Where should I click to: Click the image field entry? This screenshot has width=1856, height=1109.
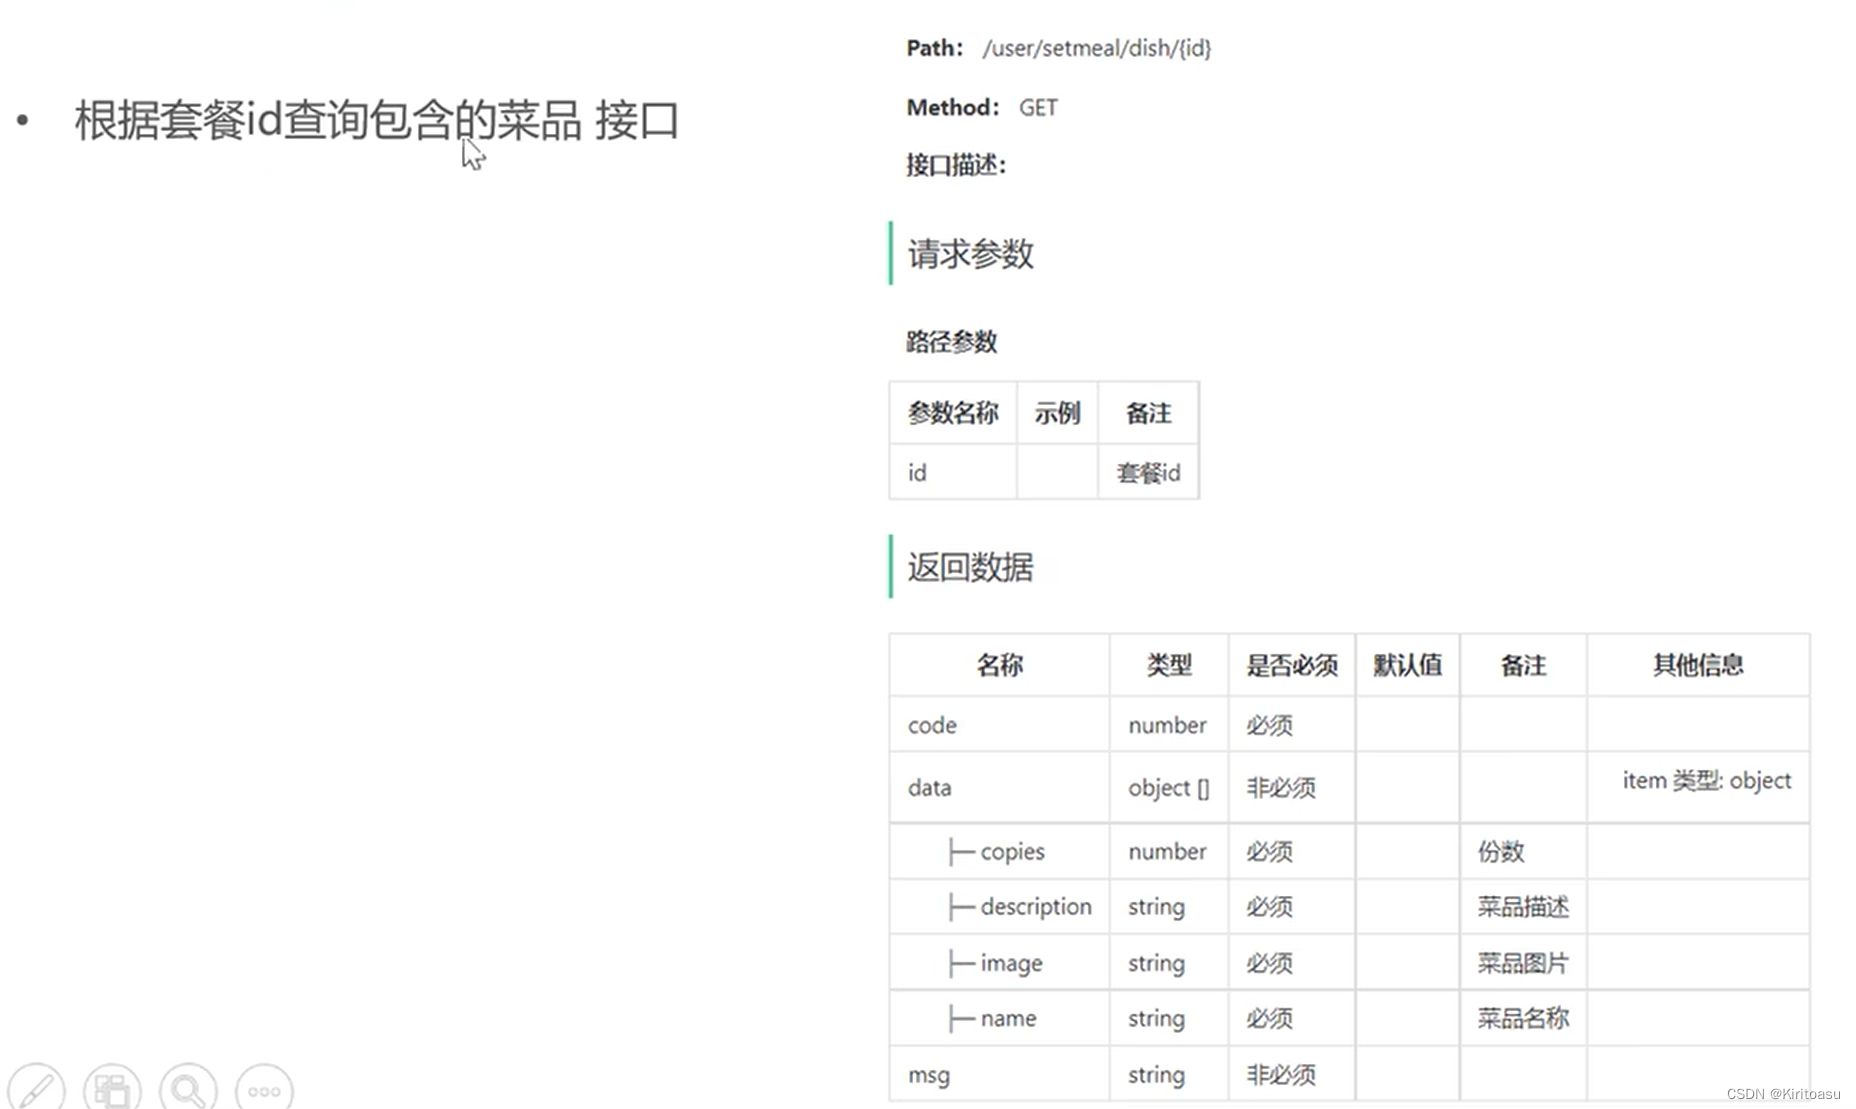click(x=1011, y=962)
